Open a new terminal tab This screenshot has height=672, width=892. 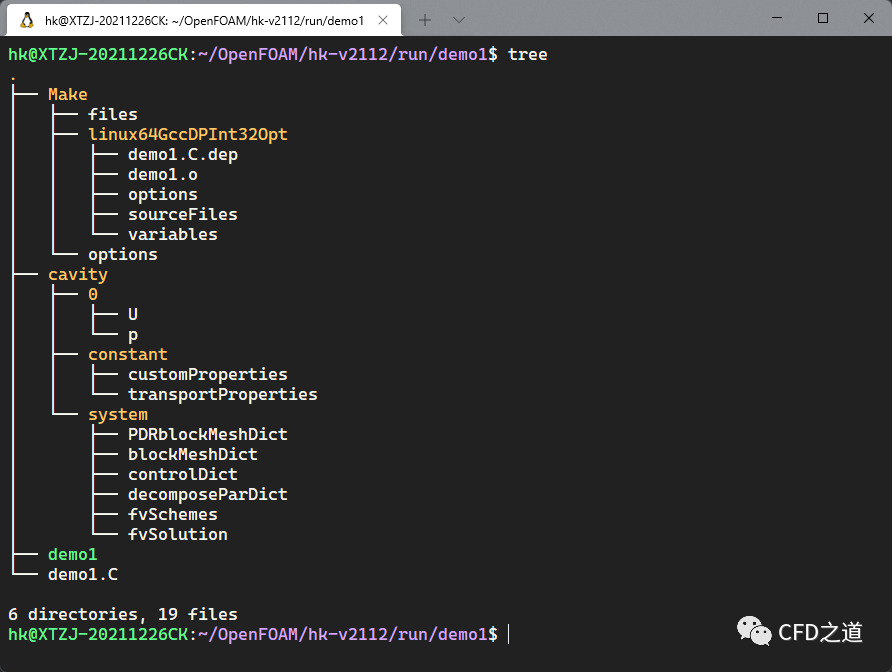tap(425, 19)
